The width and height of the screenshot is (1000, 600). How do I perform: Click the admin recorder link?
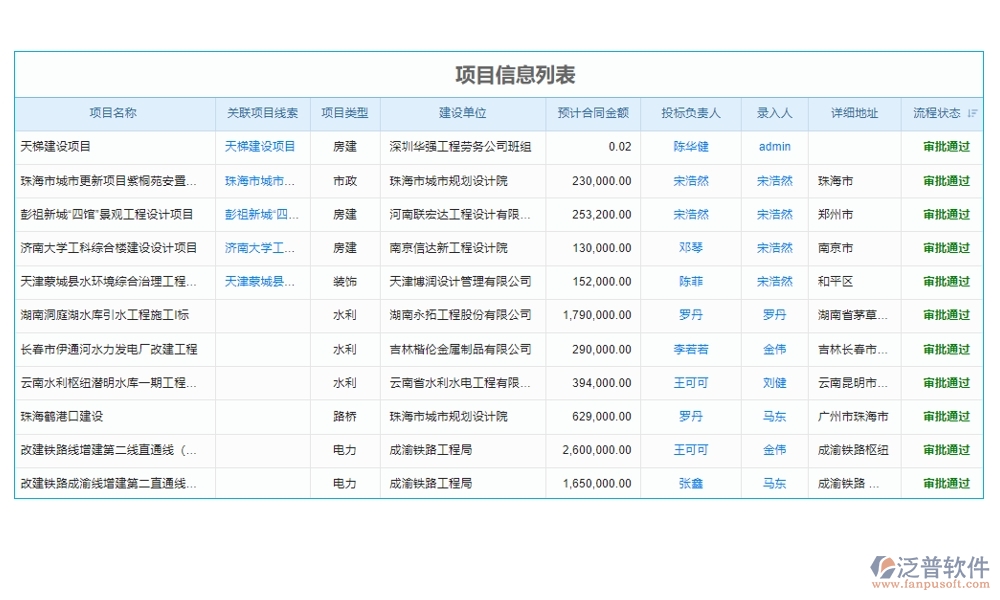coord(774,147)
